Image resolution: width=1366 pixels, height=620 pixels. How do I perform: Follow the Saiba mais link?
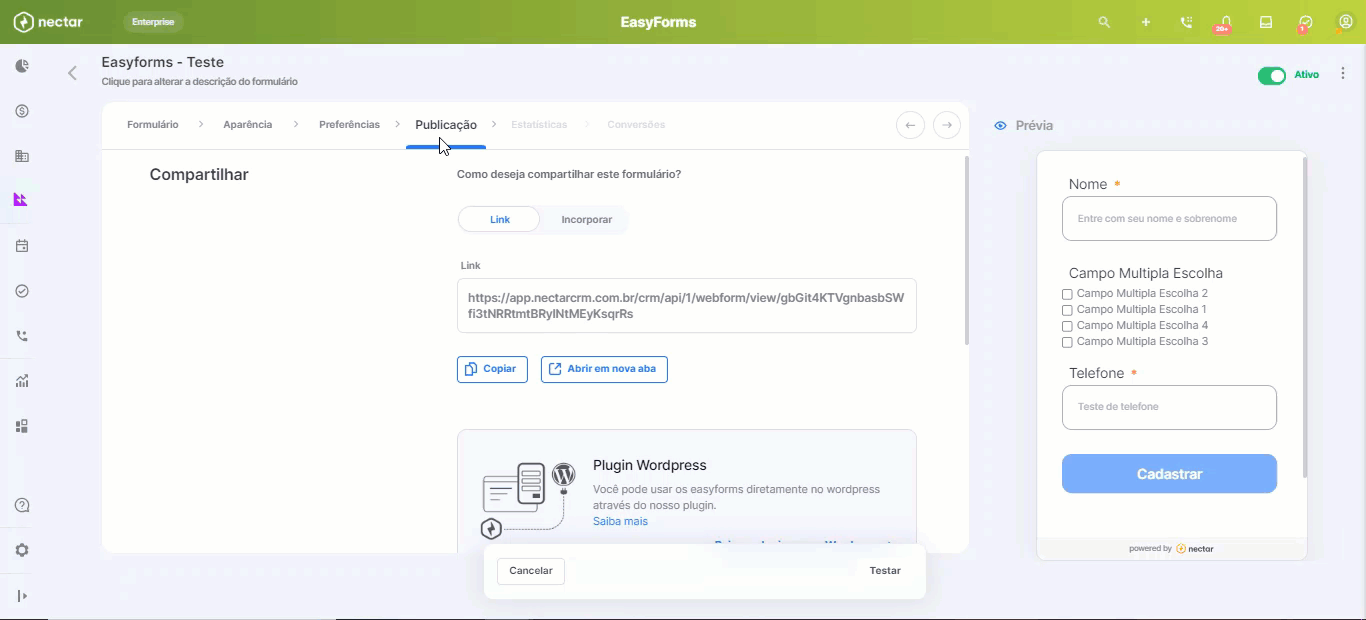click(x=620, y=521)
